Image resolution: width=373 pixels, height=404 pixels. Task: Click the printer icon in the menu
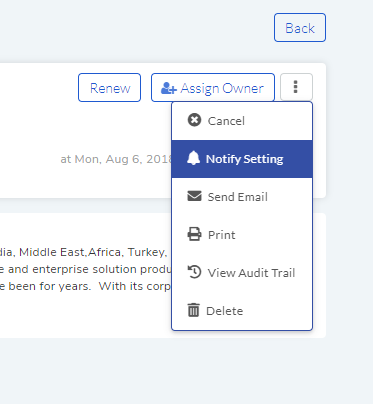(194, 234)
